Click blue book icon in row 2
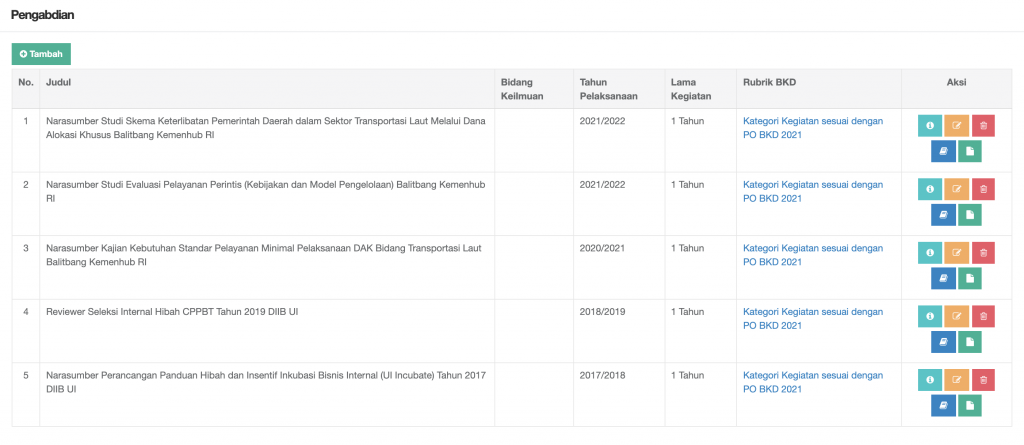 pyautogui.click(x=944, y=214)
